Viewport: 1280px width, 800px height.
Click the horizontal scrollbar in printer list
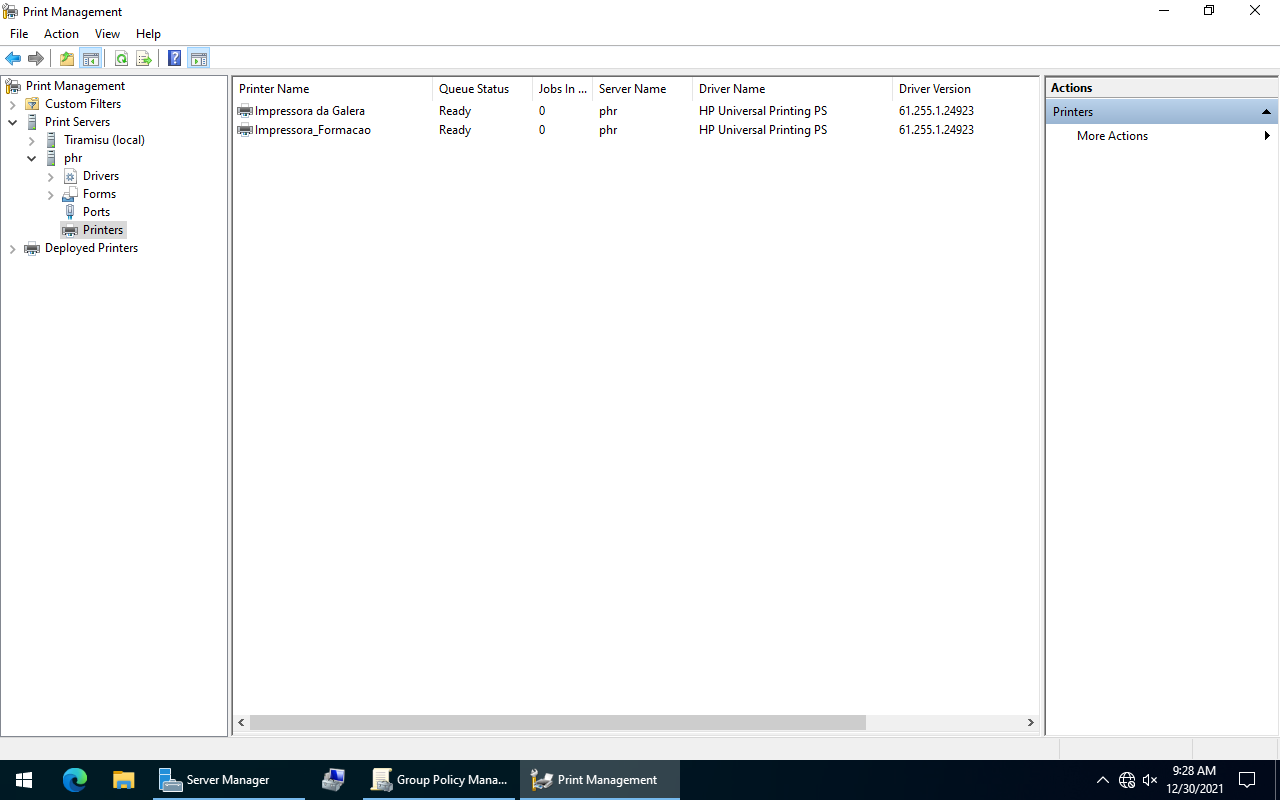pos(557,722)
